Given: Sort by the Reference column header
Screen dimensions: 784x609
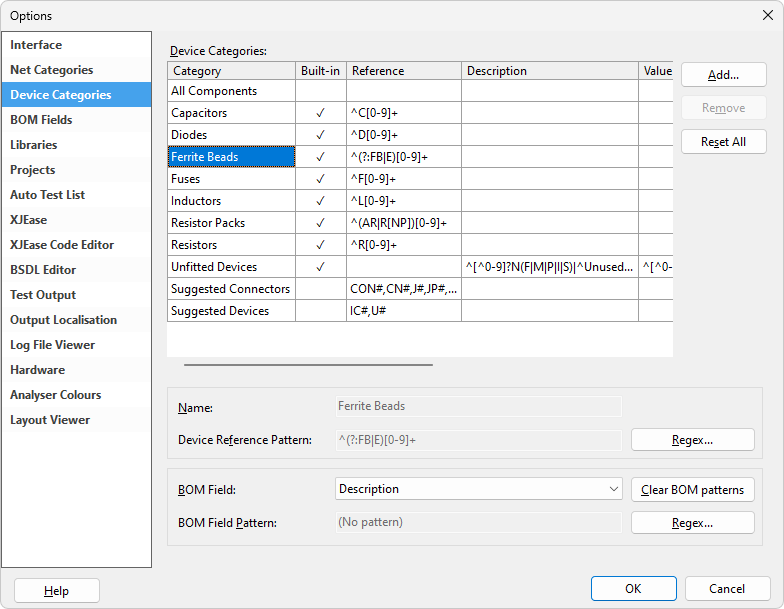Looking at the screenshot, I should pos(404,71).
